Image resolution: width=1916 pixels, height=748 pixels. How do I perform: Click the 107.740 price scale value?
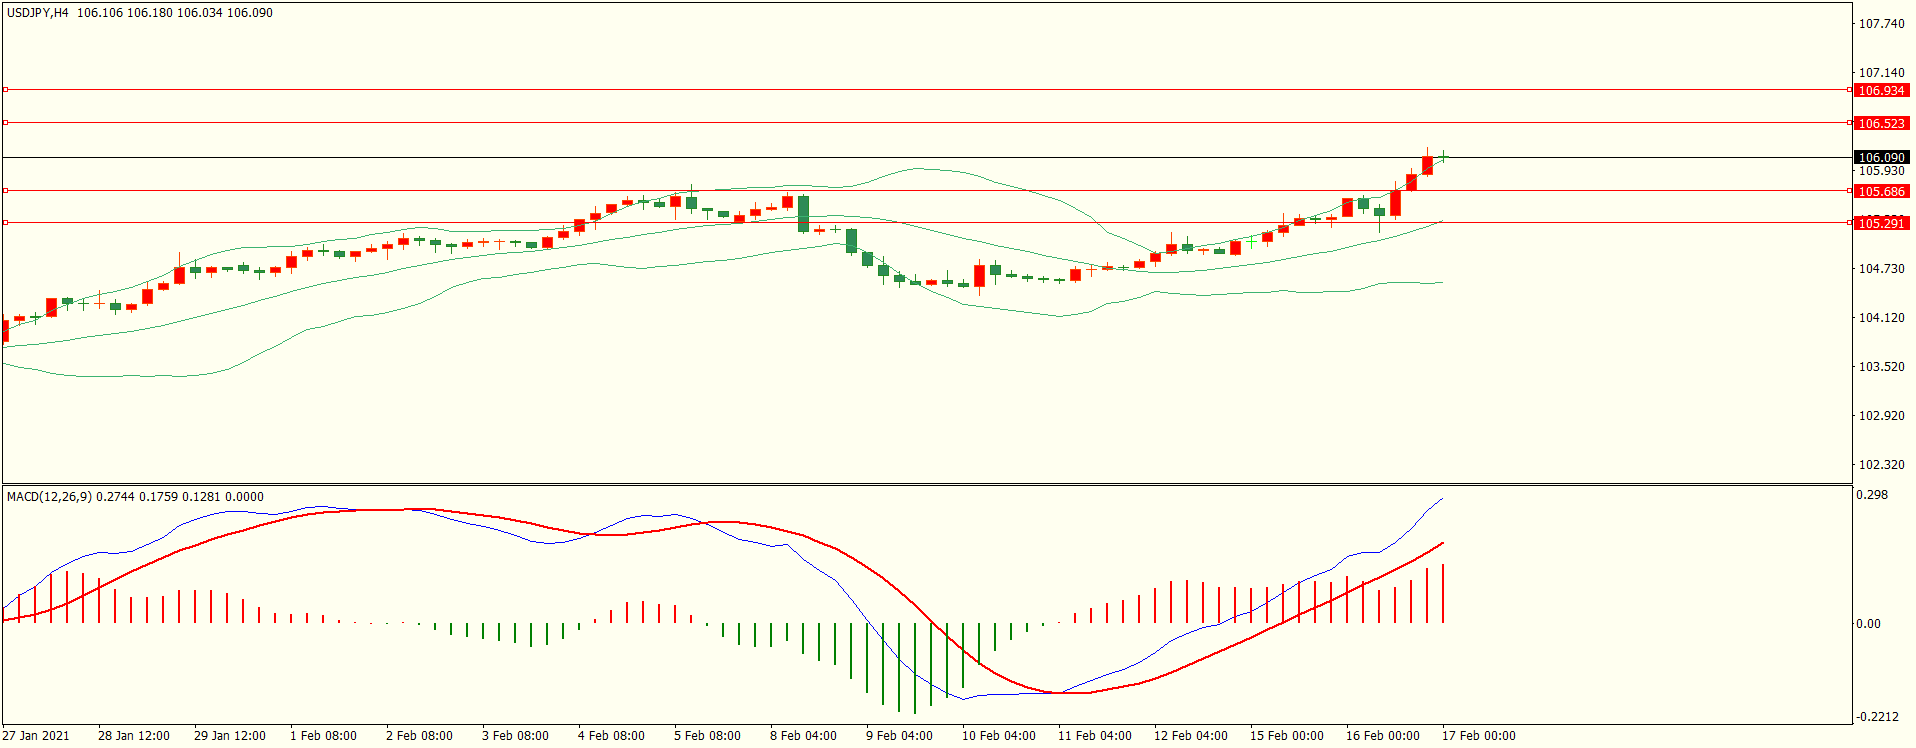(1881, 23)
